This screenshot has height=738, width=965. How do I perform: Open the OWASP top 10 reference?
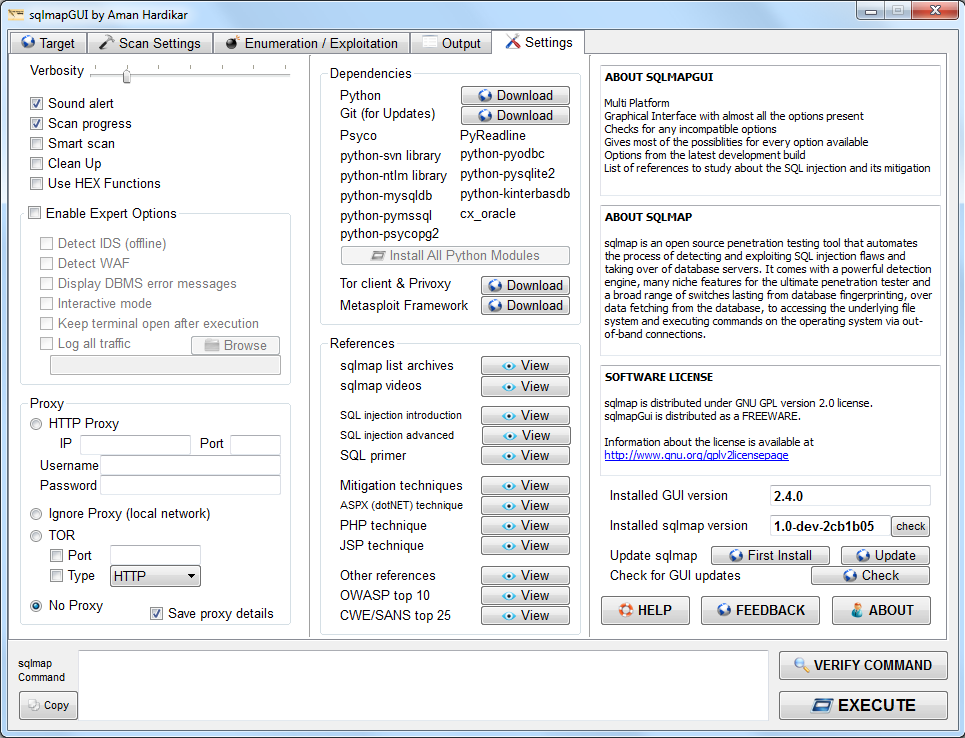coord(525,595)
